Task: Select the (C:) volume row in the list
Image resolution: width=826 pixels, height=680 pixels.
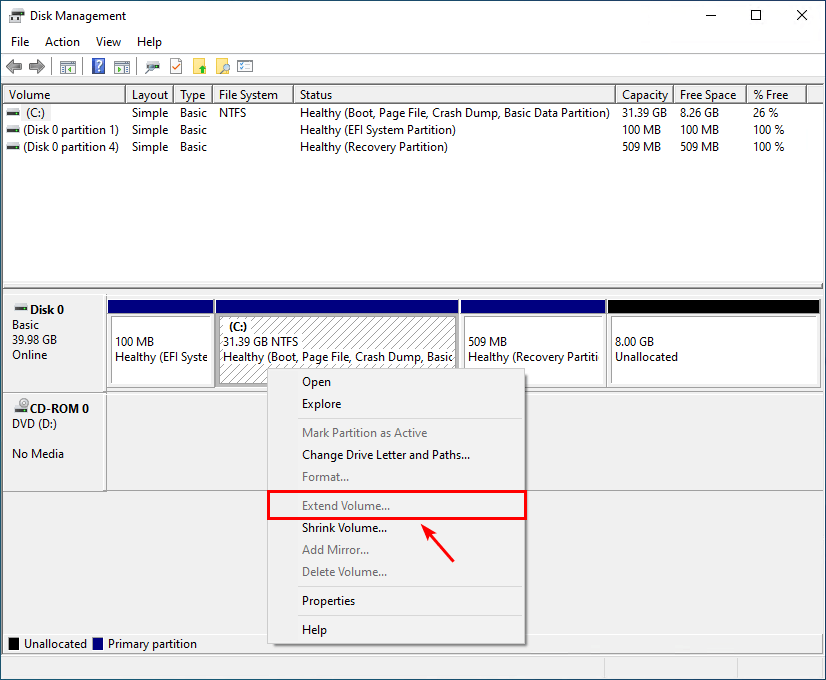Action: click(405, 113)
